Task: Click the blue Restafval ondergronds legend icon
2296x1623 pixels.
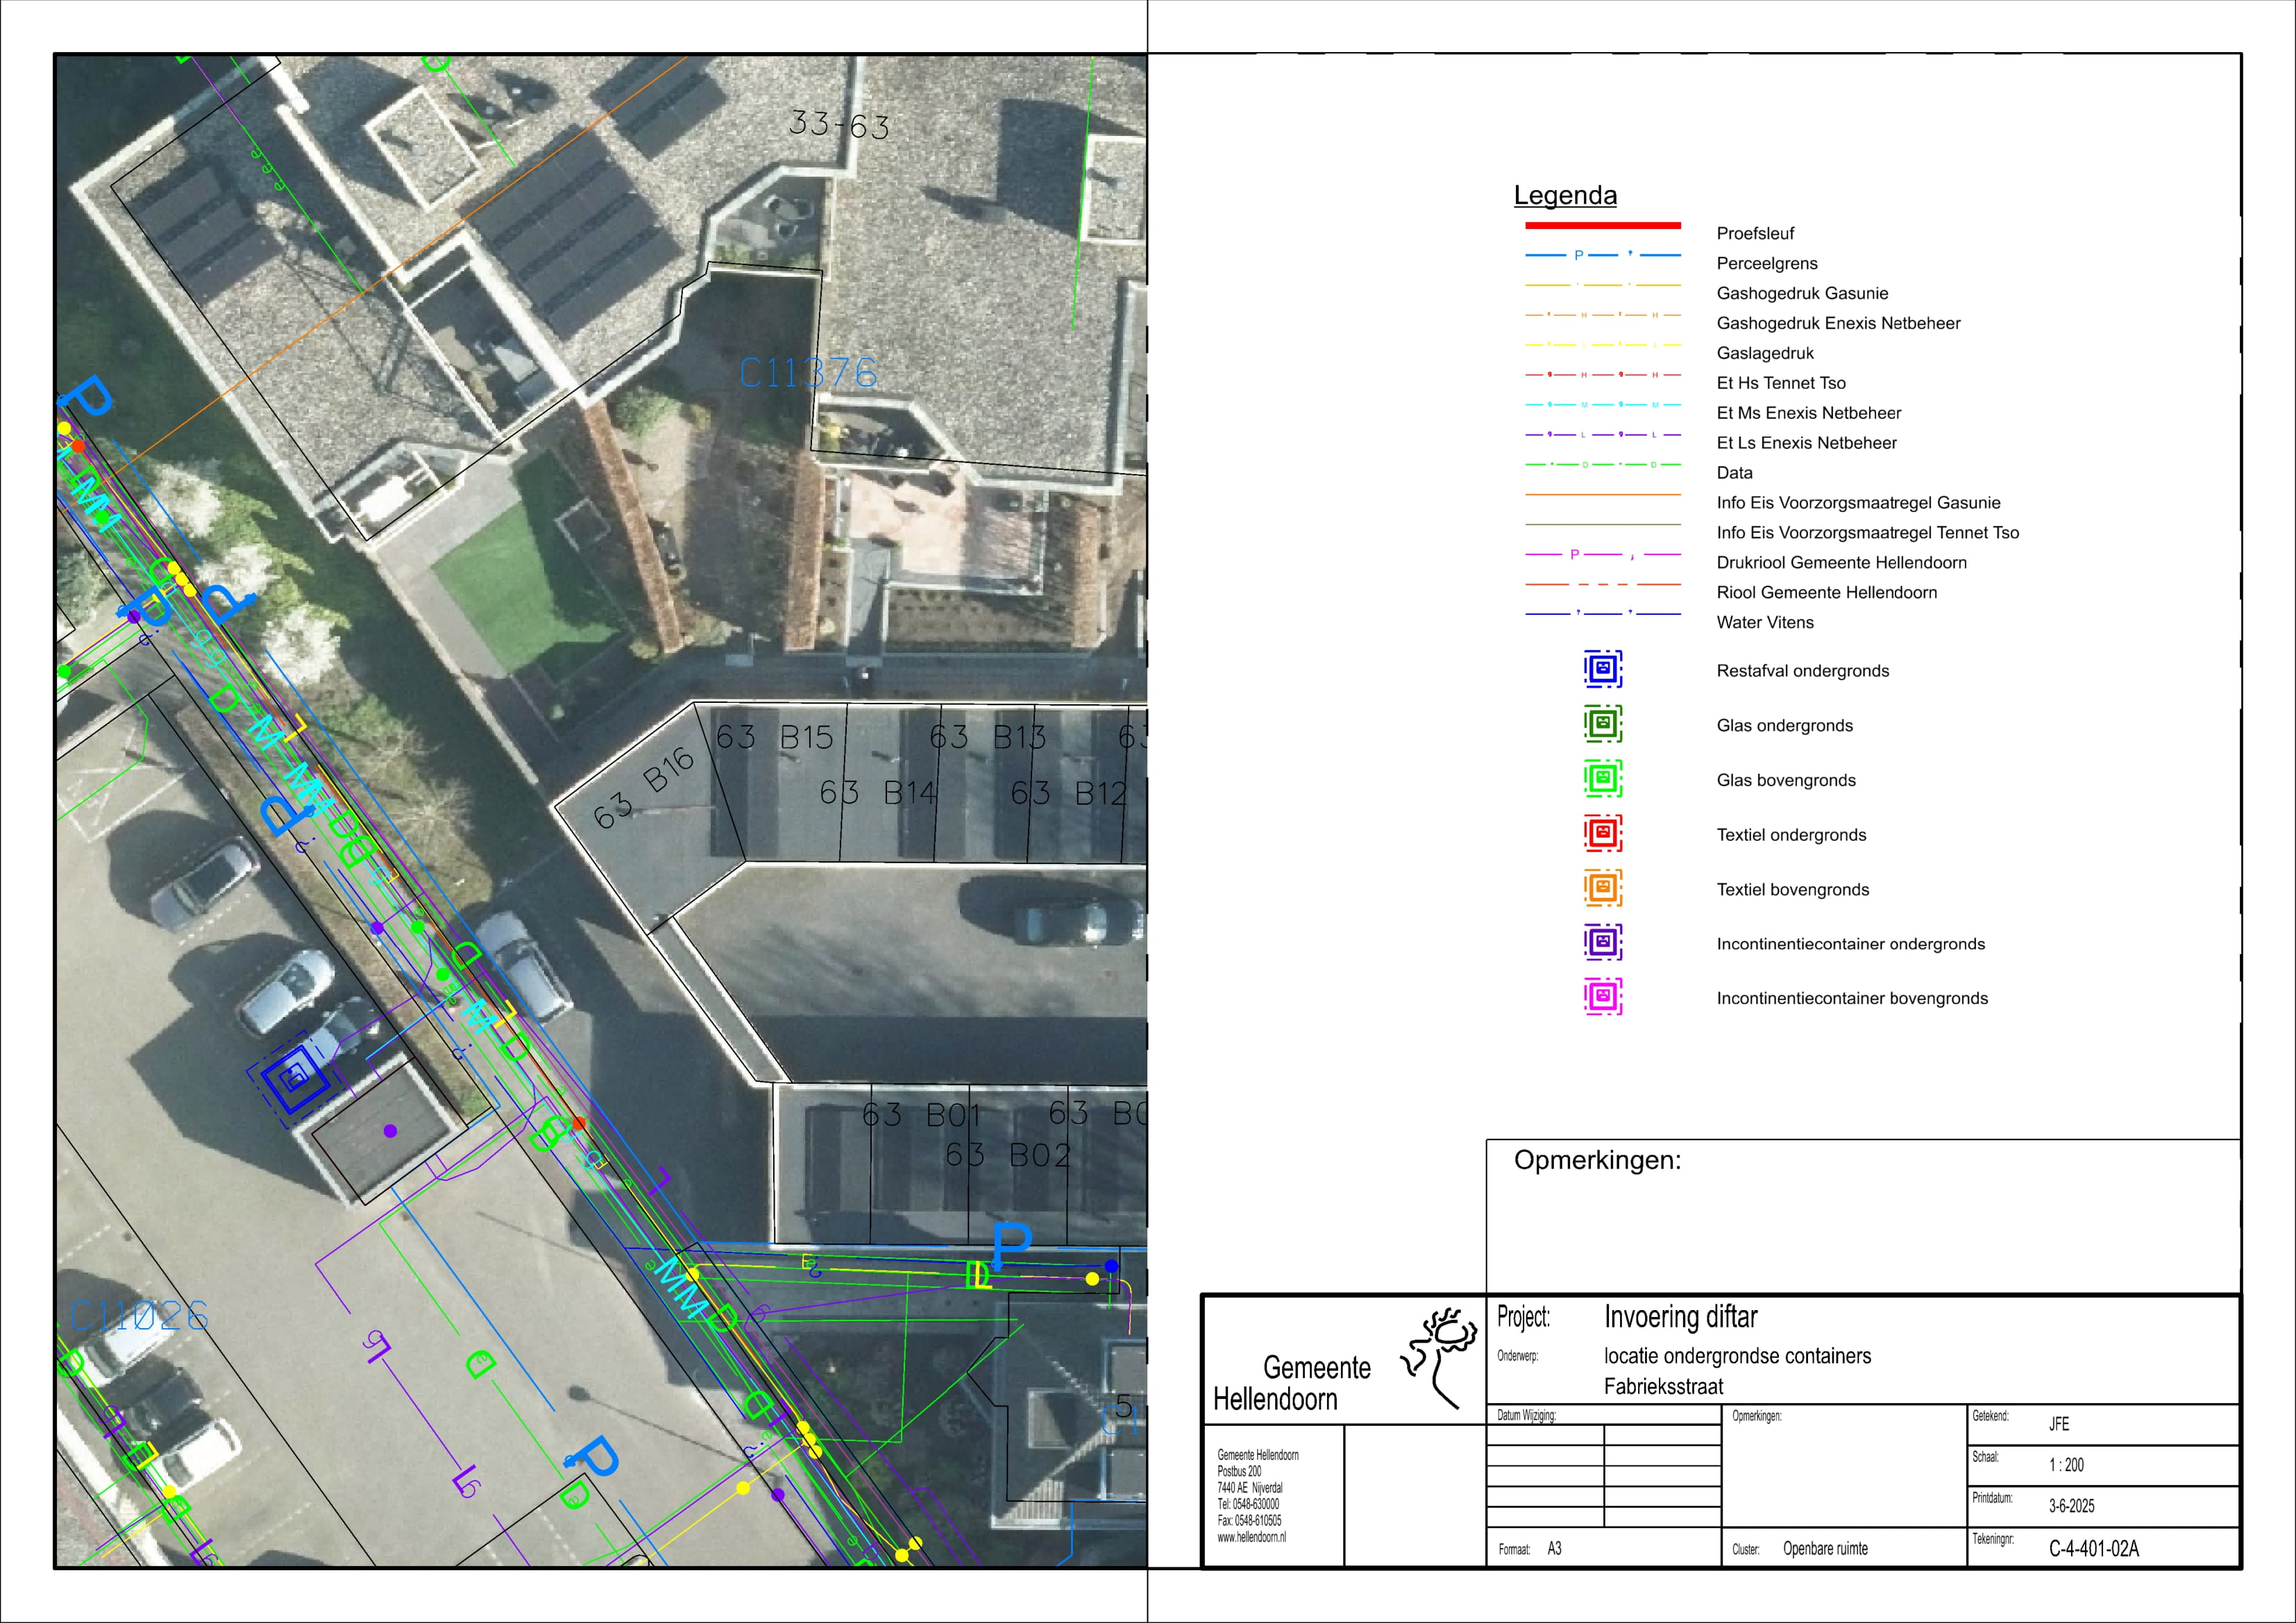Action: 1602,669
